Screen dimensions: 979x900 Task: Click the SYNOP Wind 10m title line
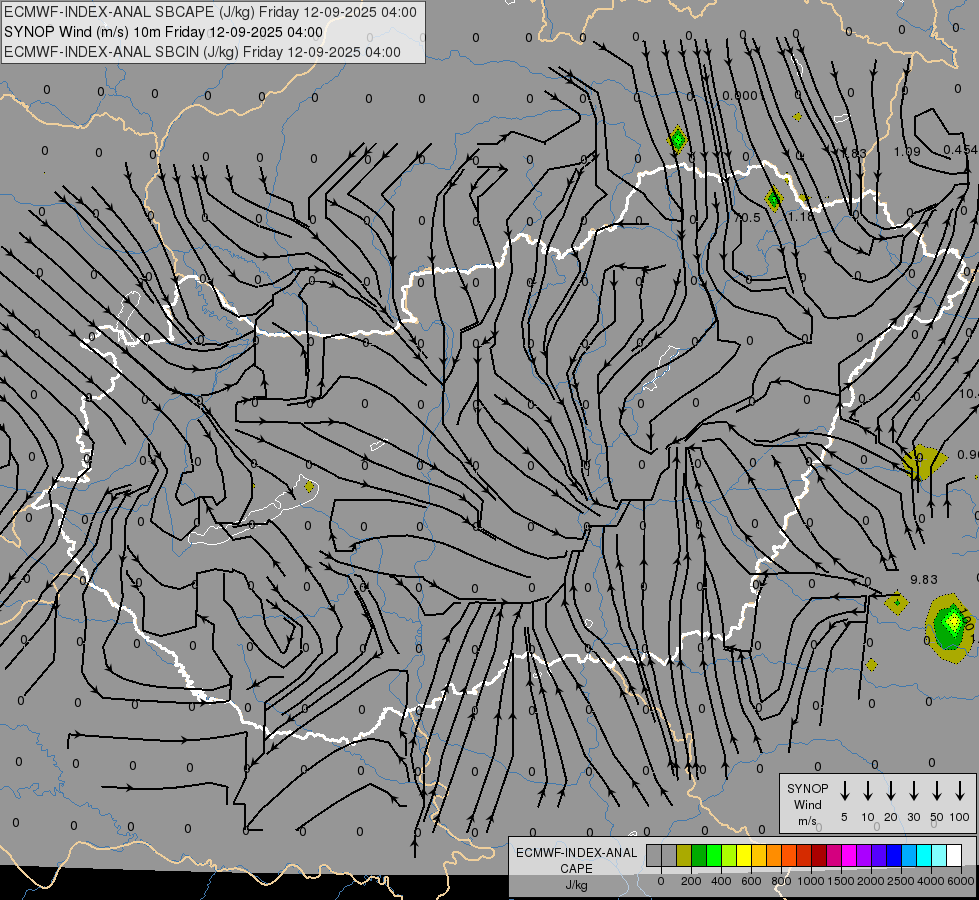tap(164, 32)
